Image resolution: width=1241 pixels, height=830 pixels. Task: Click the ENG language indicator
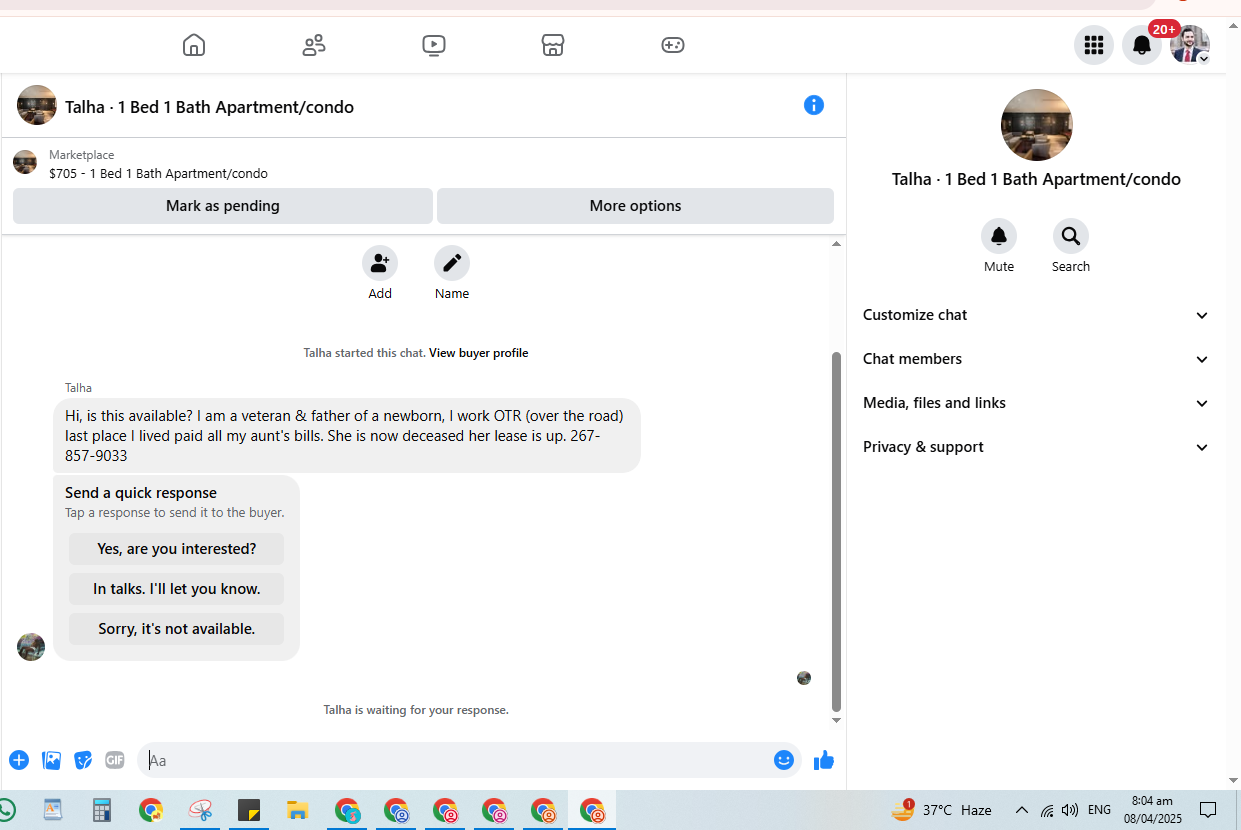point(1099,810)
